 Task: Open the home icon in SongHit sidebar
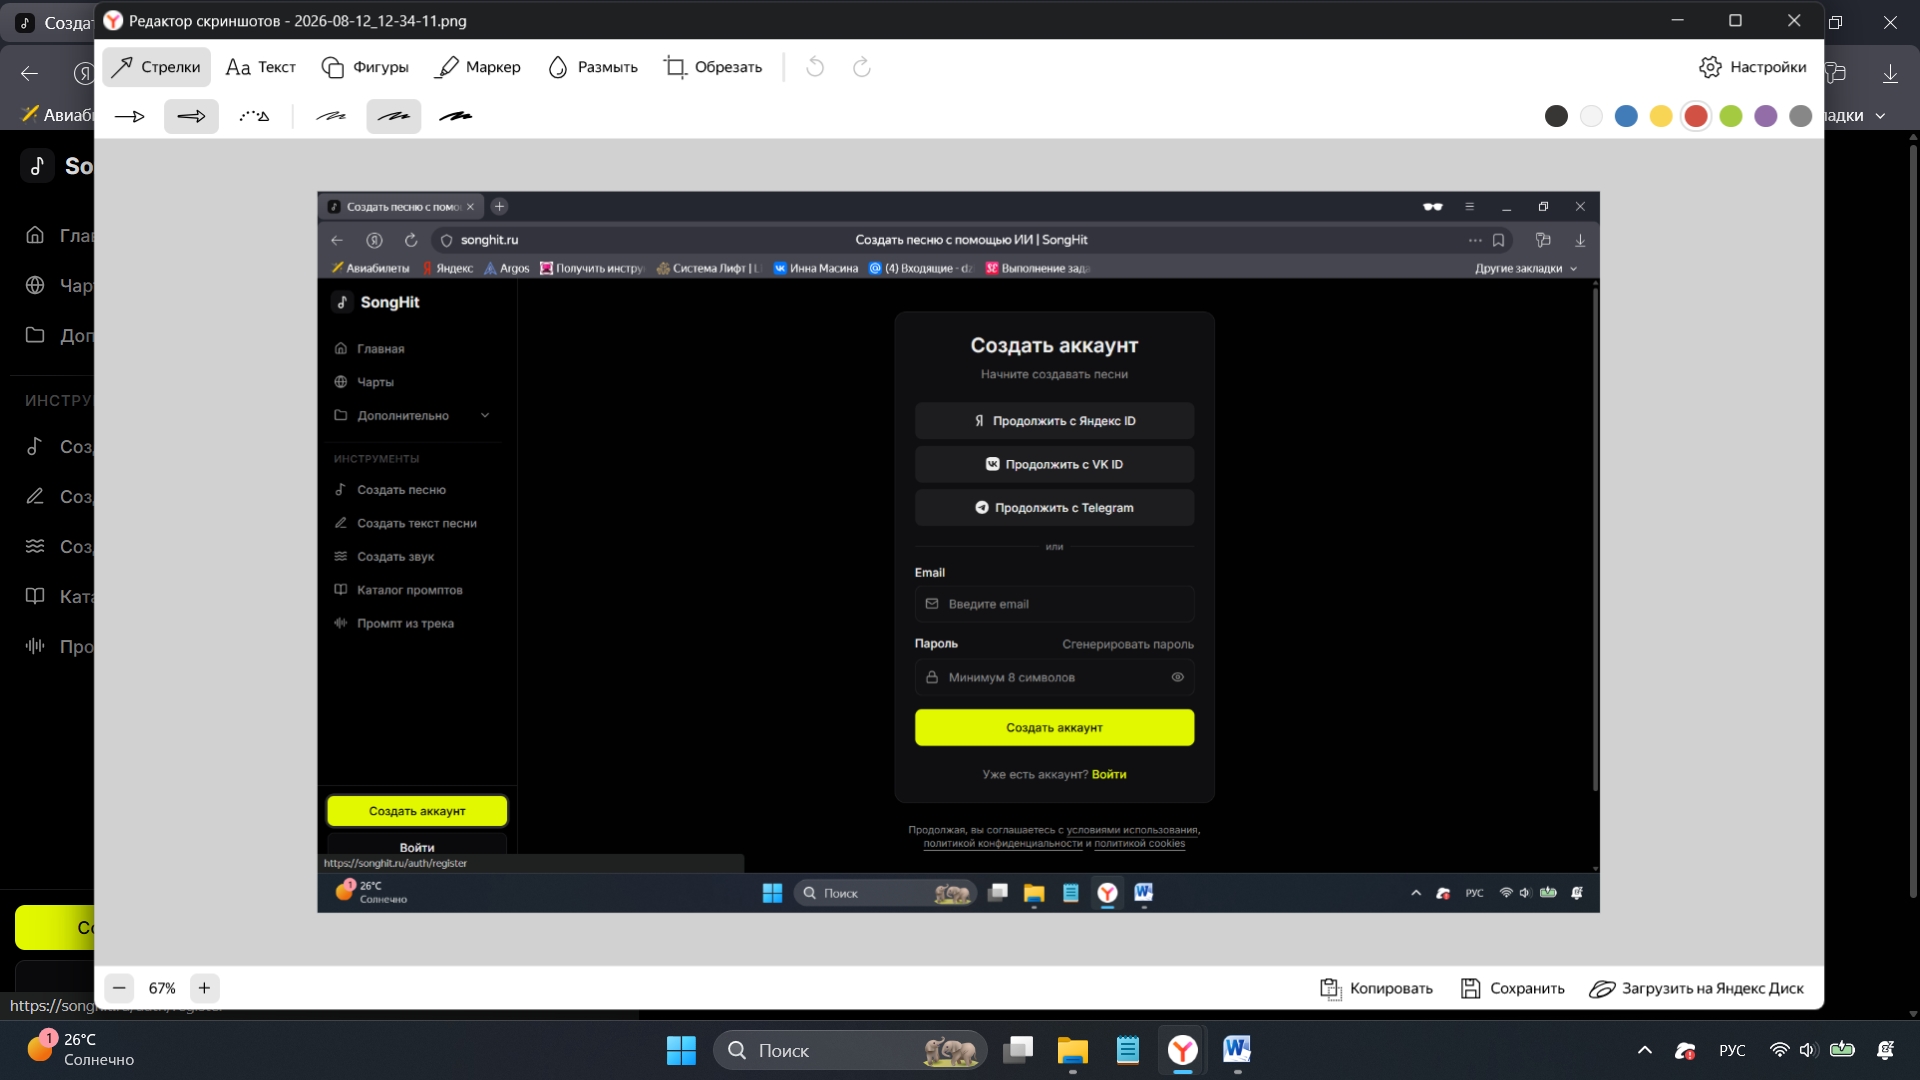click(35, 235)
